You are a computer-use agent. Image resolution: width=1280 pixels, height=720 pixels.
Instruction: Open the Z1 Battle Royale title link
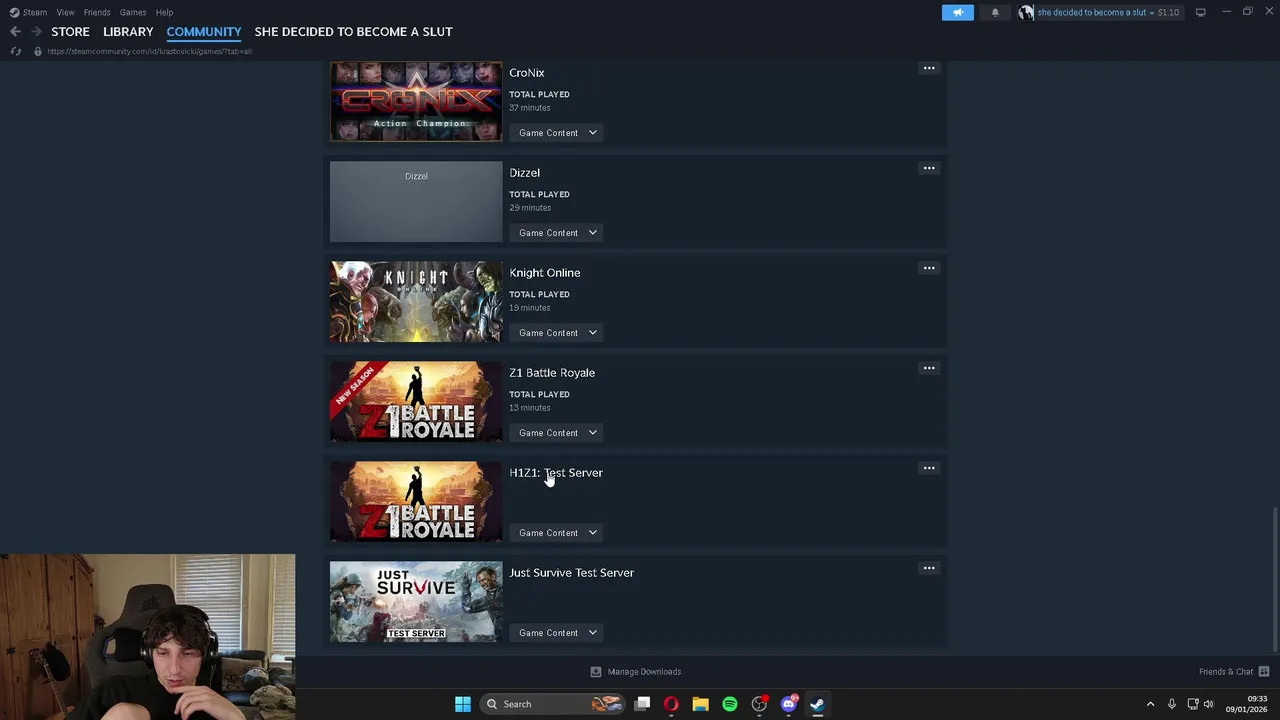click(x=552, y=373)
